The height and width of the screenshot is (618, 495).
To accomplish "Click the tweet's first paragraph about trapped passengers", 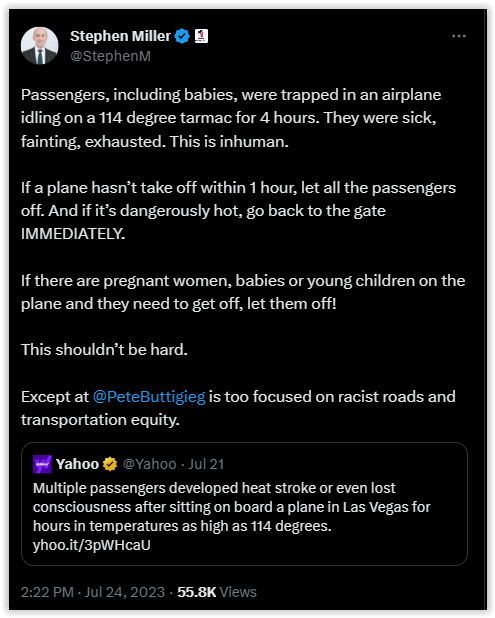I will [x=231, y=118].
